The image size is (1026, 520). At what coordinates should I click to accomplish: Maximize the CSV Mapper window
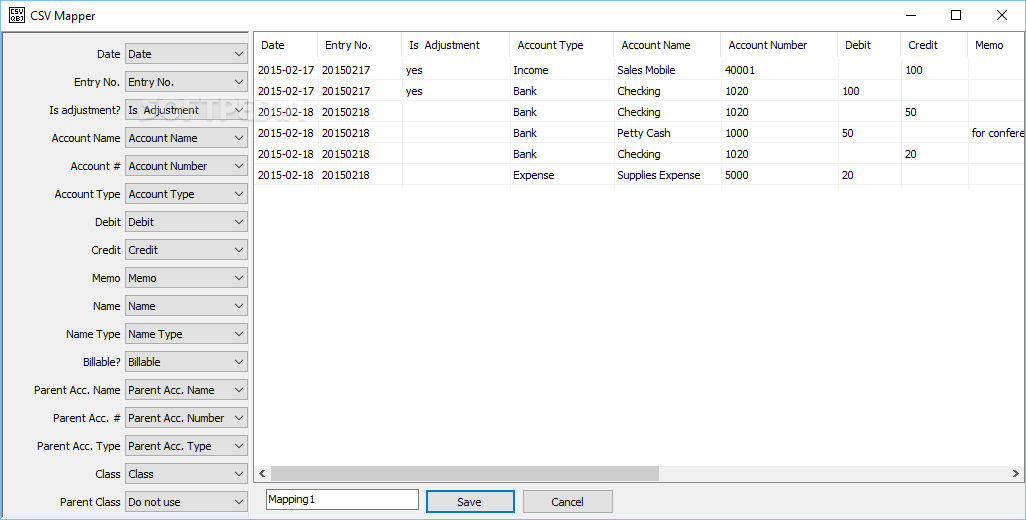[956, 15]
